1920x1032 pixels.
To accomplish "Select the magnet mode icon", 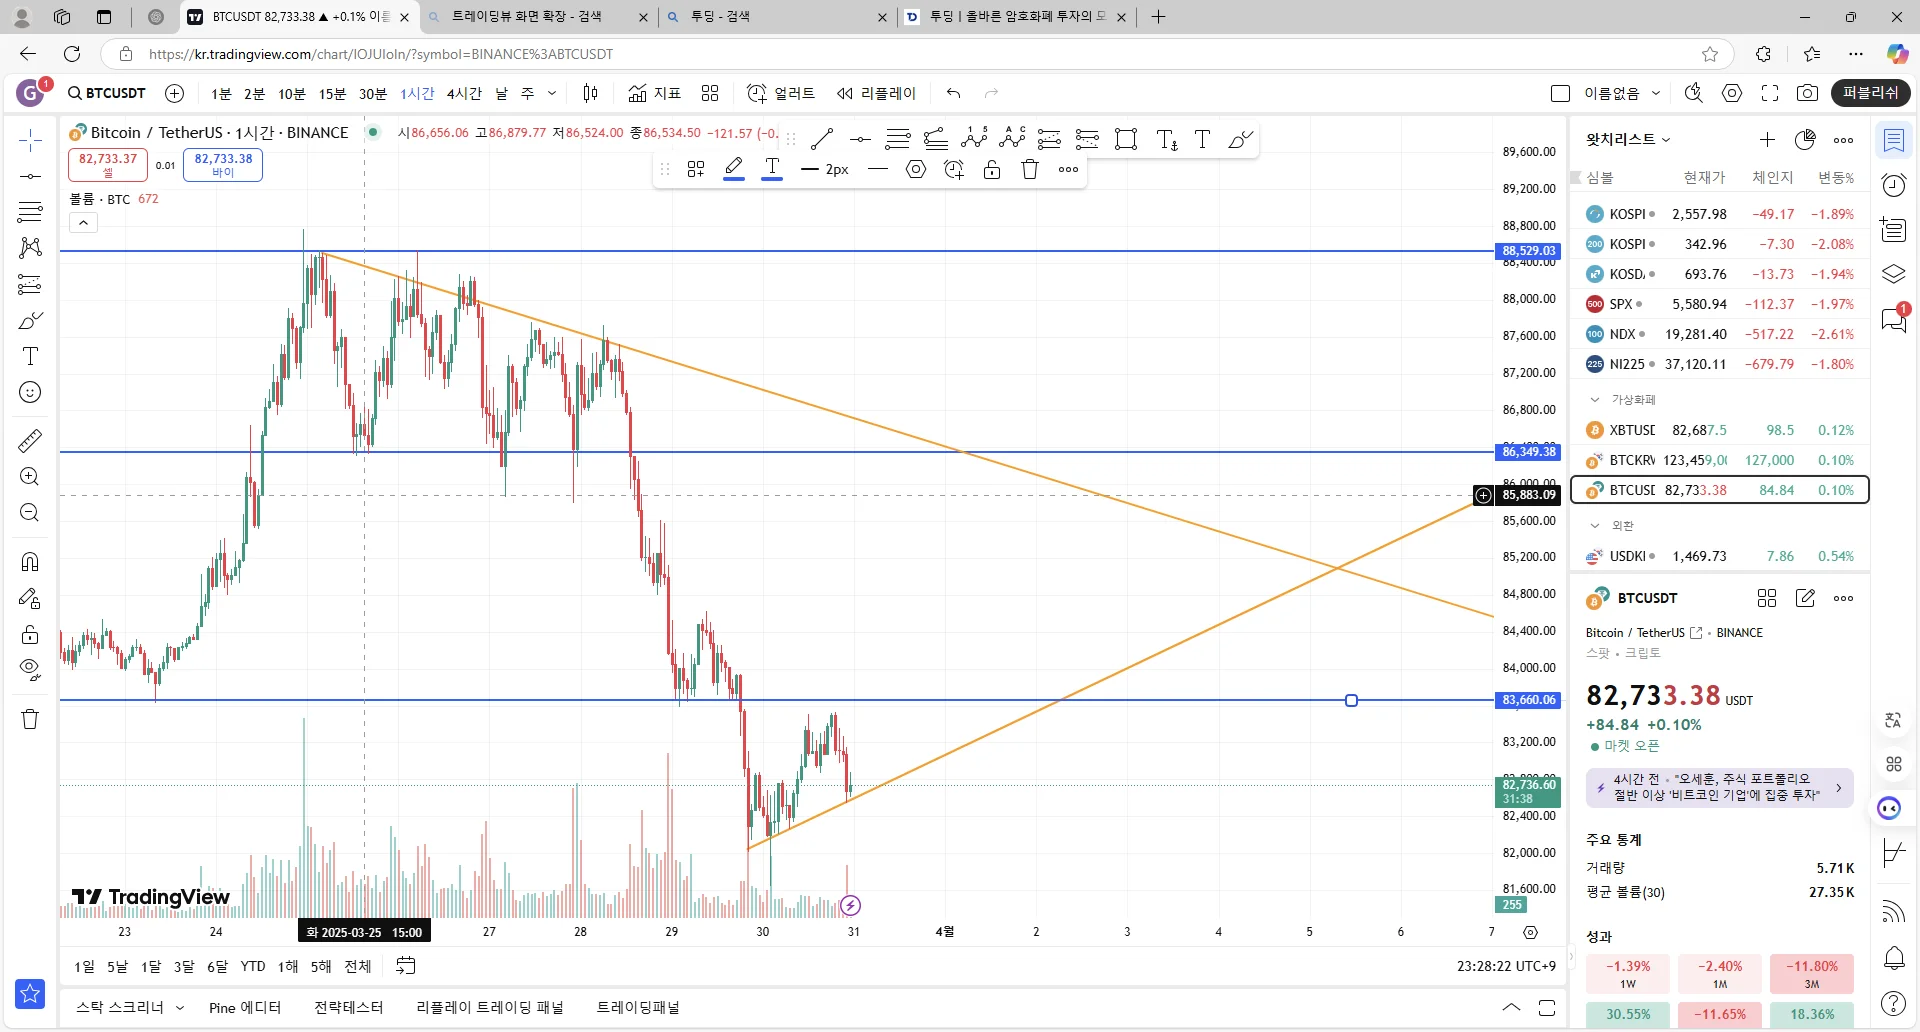I will pos(30,562).
